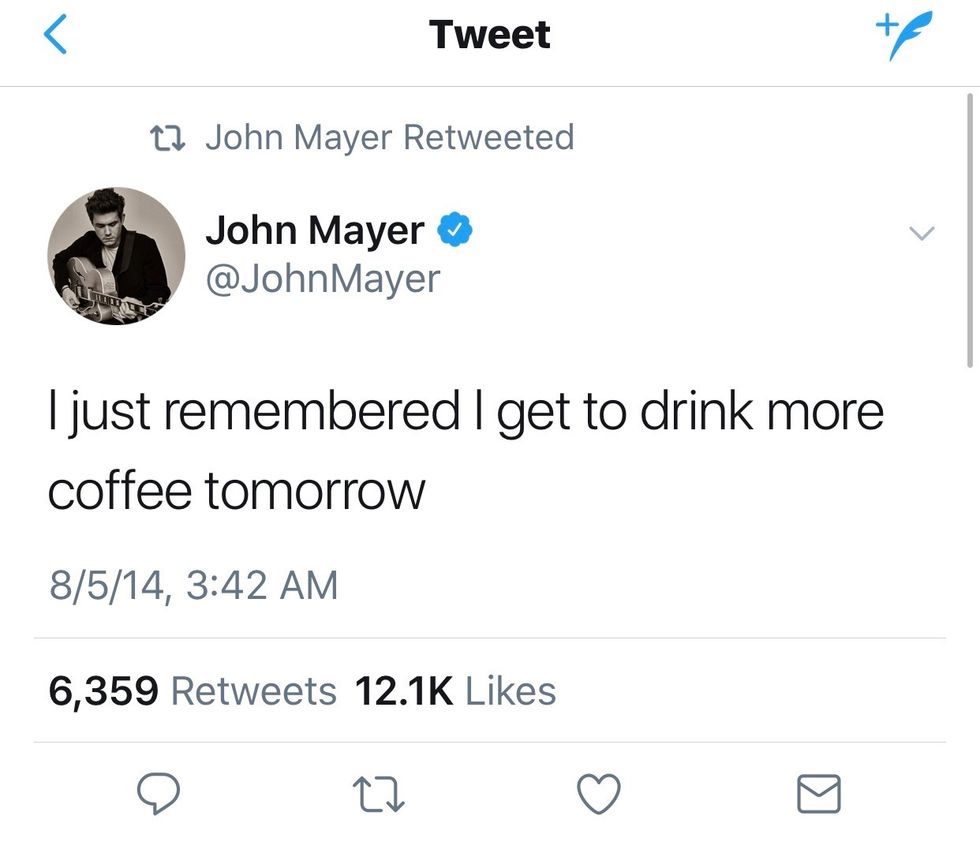The height and width of the screenshot is (846, 980).
Task: Tap the 'Tweet' header title
Action: tap(489, 35)
